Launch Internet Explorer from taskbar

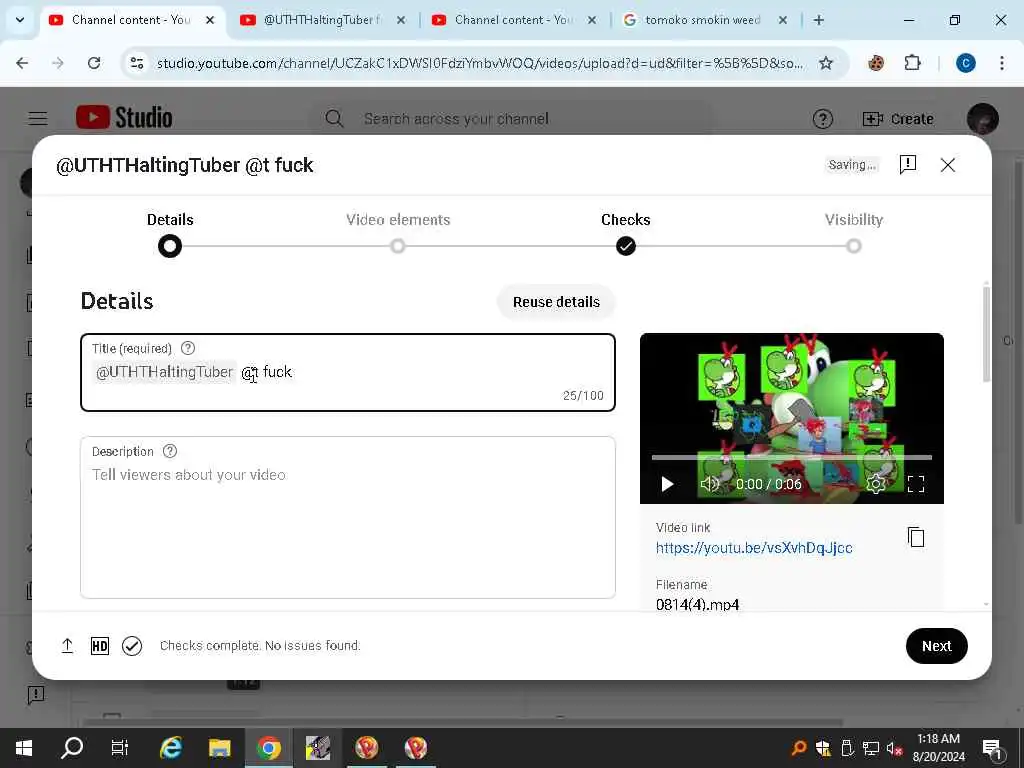point(170,748)
